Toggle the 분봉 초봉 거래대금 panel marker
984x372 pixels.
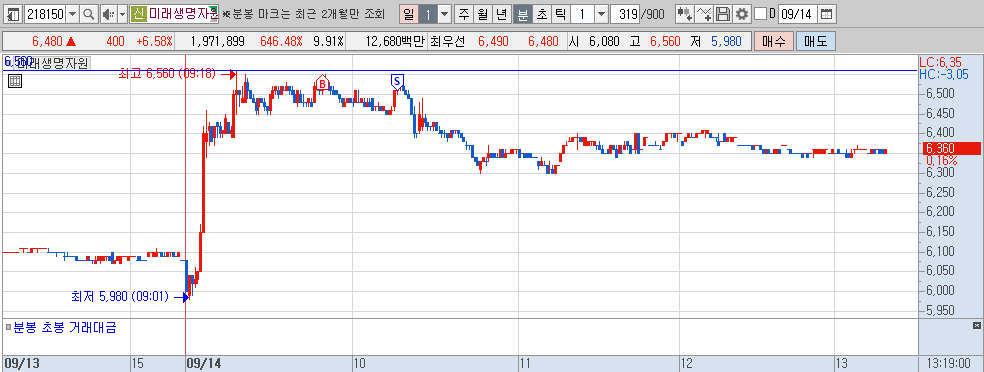[x=8, y=327]
